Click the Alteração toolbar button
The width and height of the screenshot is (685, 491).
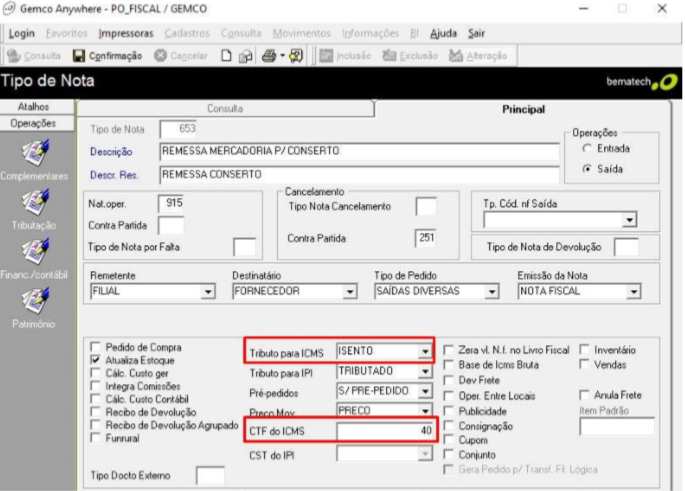[478, 56]
